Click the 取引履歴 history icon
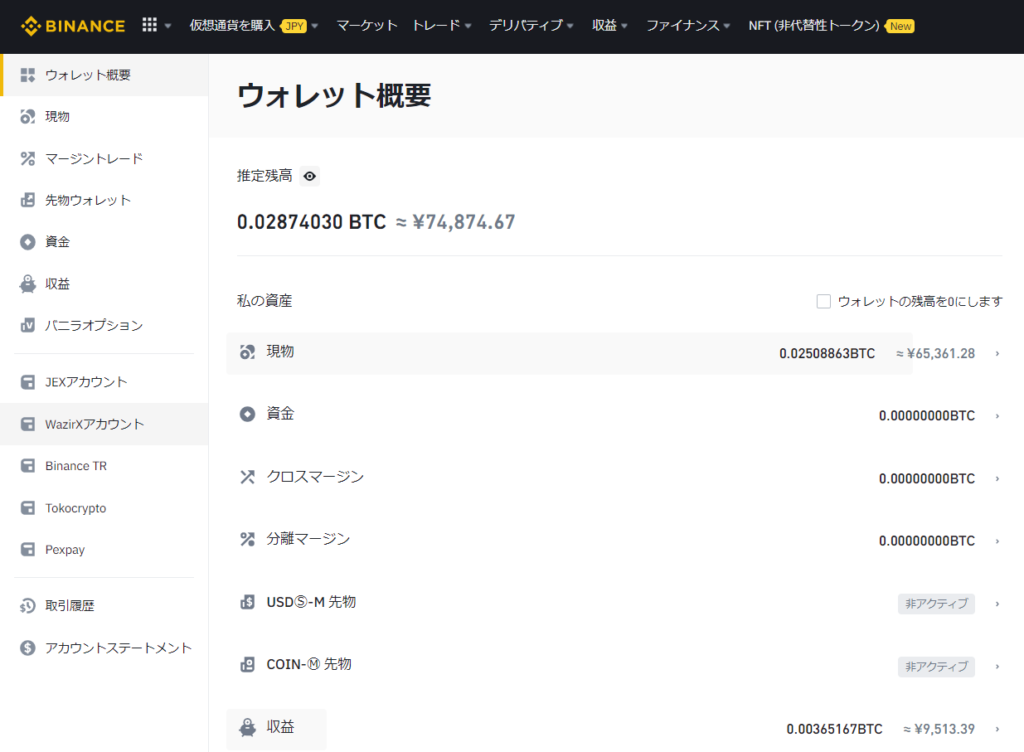1024x752 pixels. [28, 605]
